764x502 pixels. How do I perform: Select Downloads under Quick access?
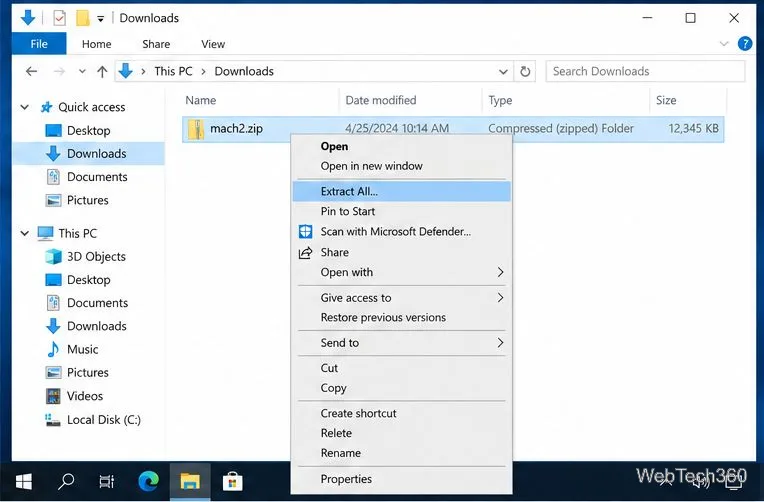pyautogui.click(x=96, y=154)
